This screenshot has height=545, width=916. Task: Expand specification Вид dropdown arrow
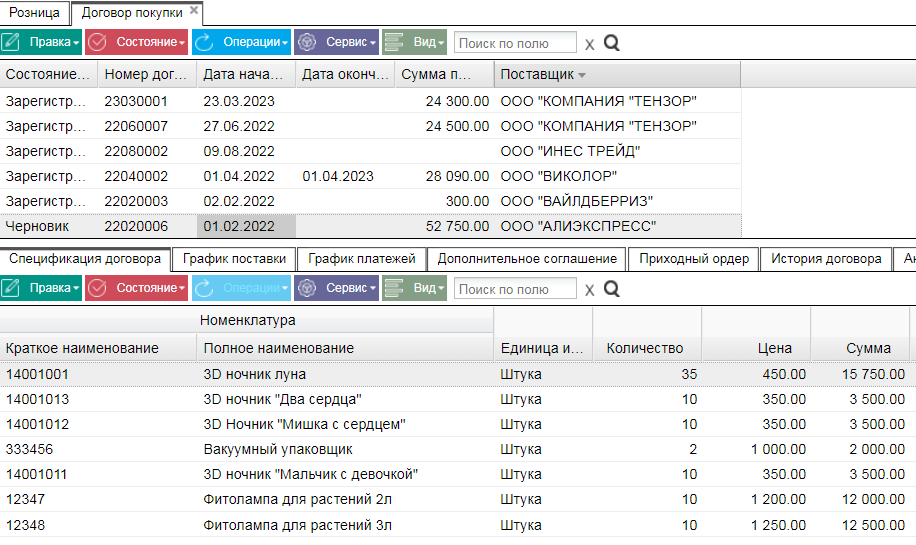(441, 289)
